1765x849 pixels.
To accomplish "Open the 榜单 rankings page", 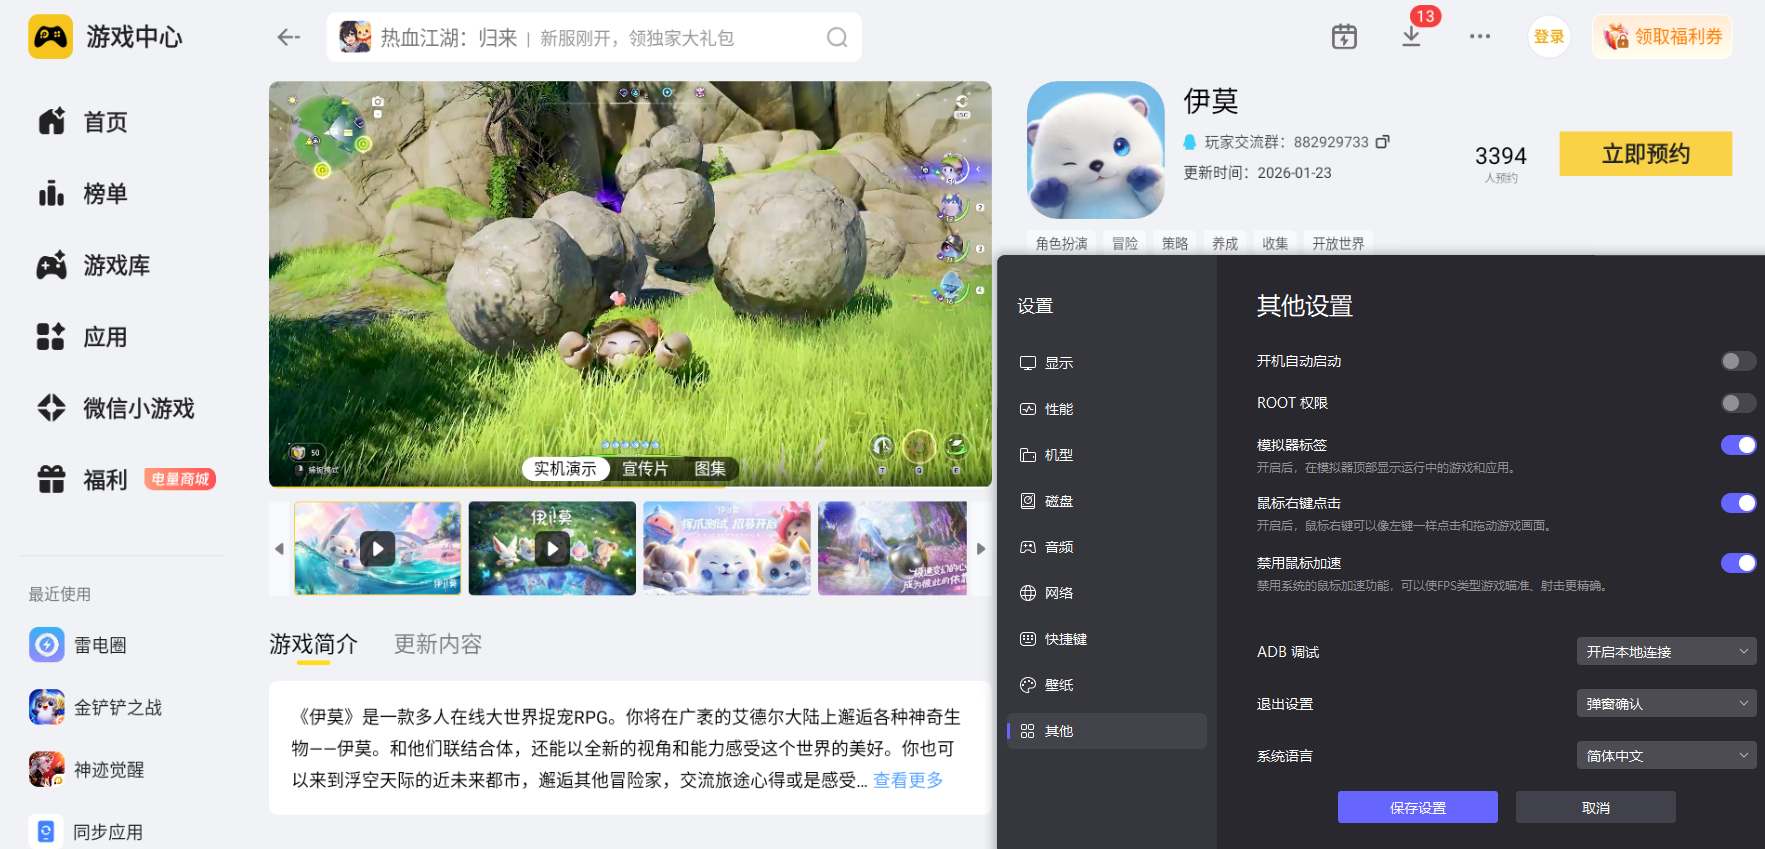I will pos(83,194).
